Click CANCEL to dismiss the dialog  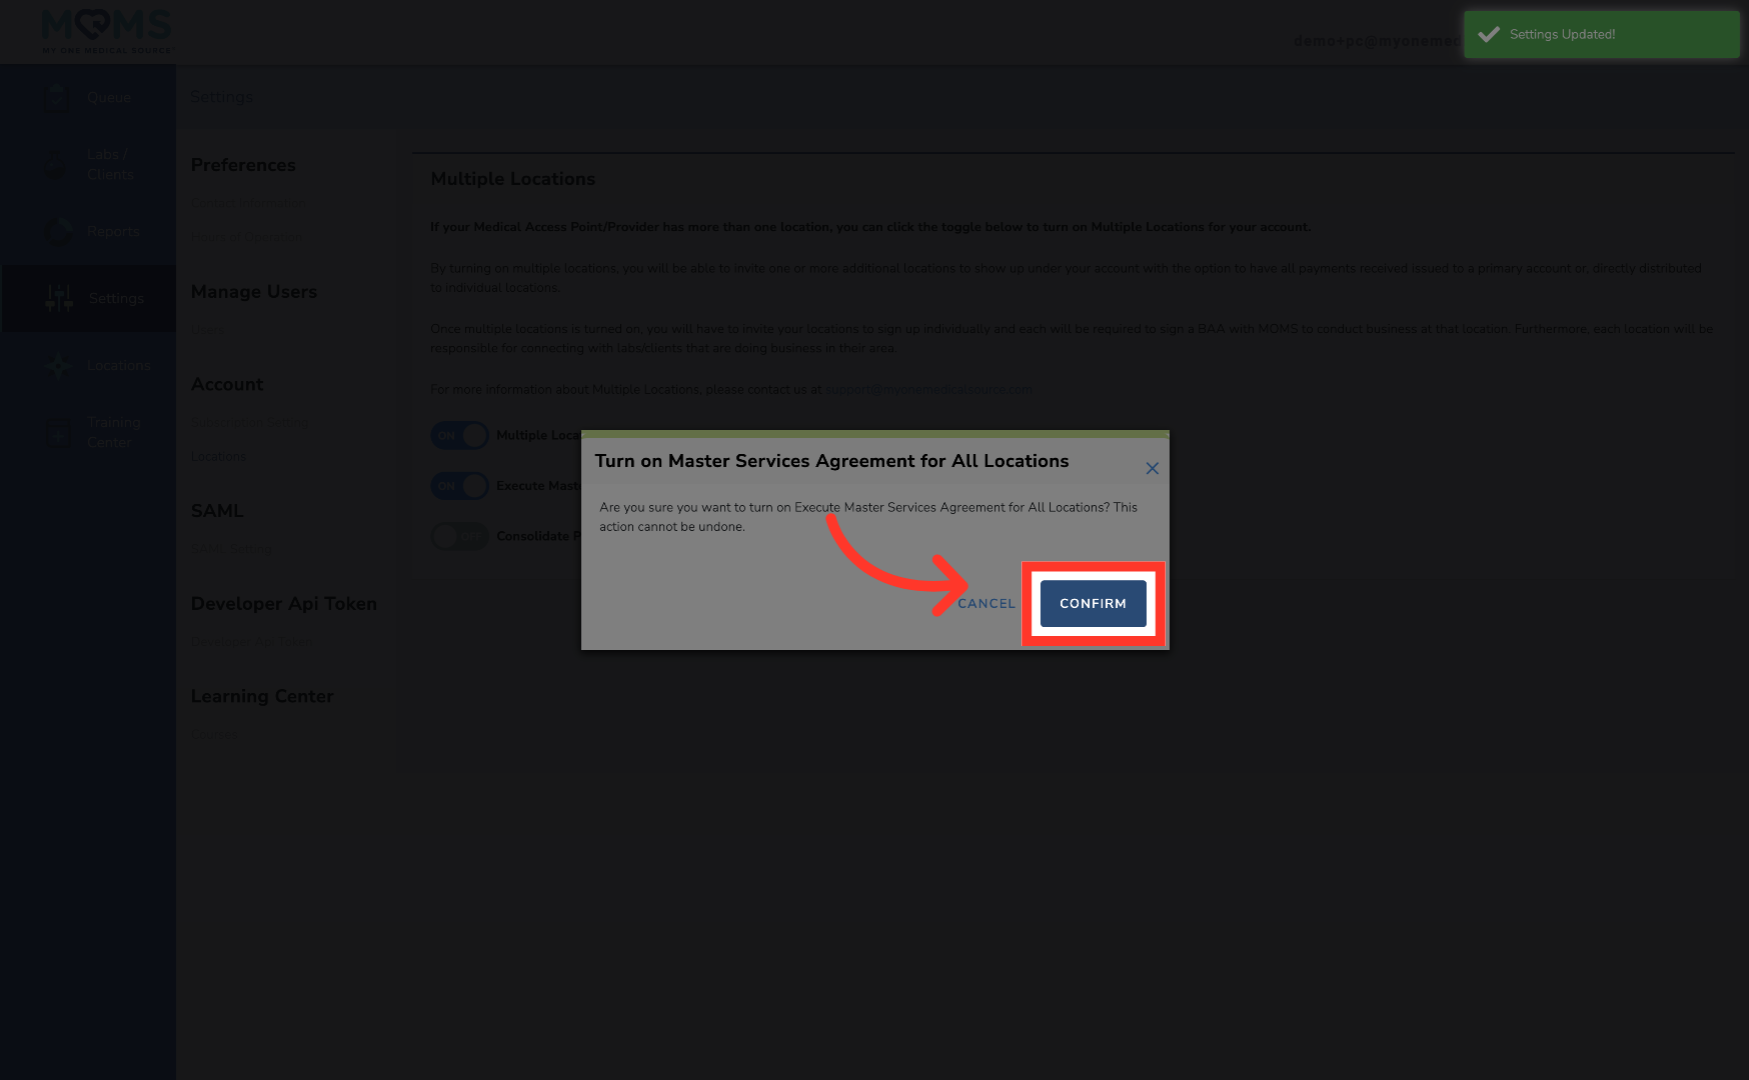(986, 603)
